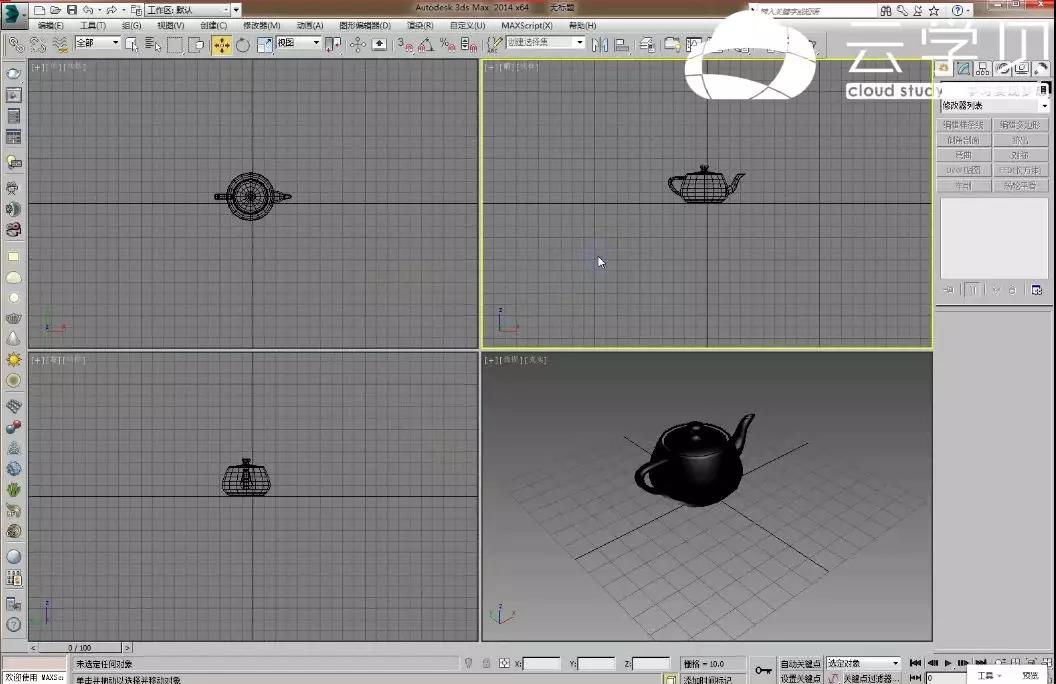Click the New Scene icon
Image resolution: width=1056 pixels, height=684 pixels.
[x=40, y=10]
